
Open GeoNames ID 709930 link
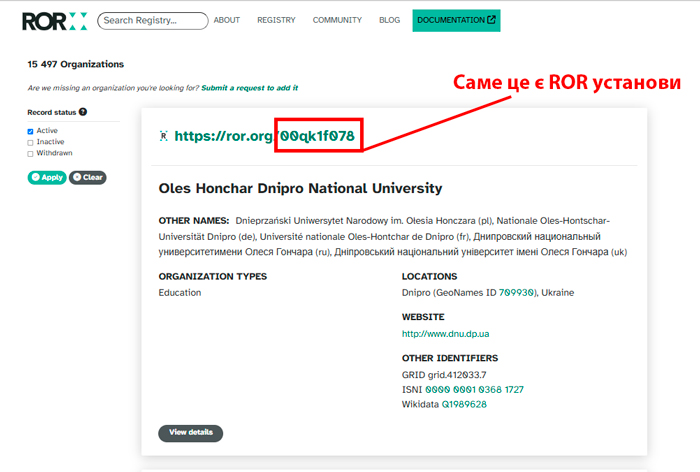(516, 292)
